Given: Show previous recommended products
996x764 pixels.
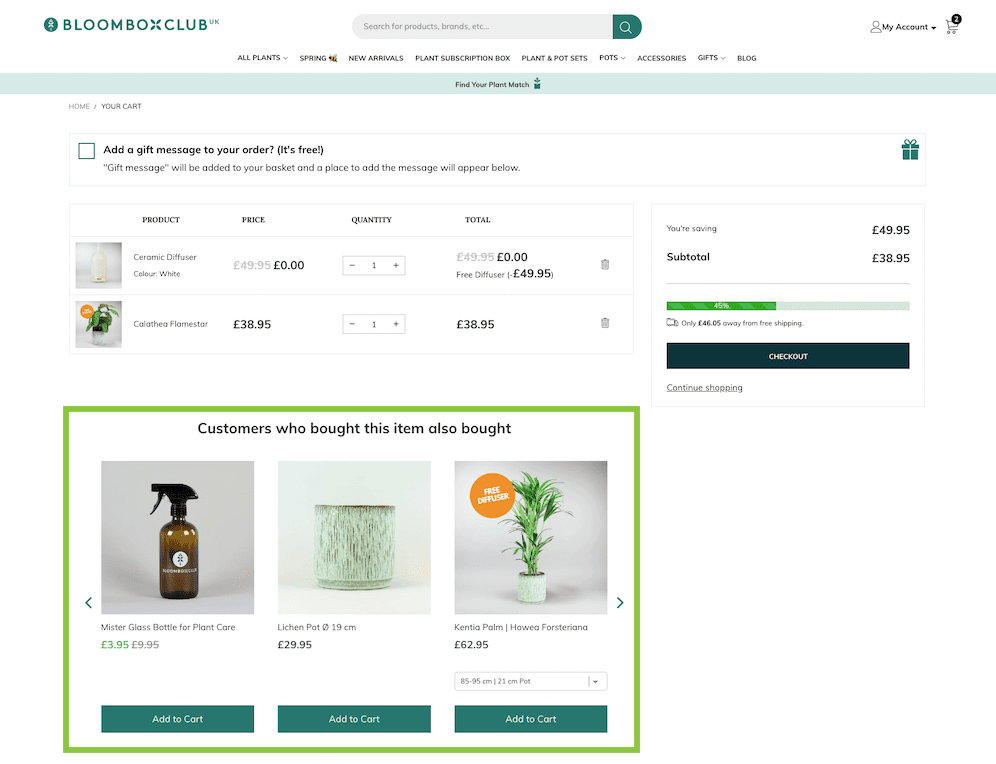Looking at the screenshot, I should 88,602.
